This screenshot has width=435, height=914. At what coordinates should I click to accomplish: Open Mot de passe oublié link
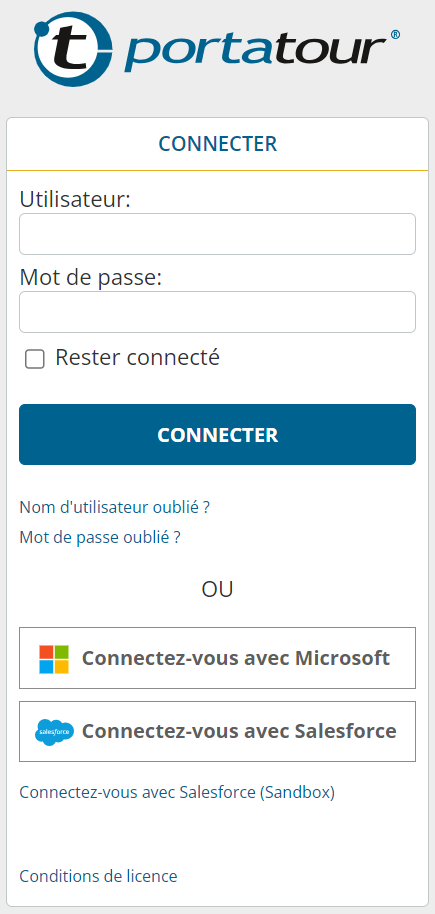point(100,537)
